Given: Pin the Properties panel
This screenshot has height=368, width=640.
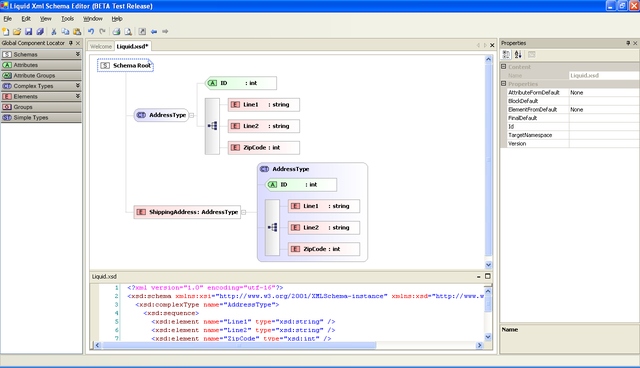Looking at the screenshot, I should [628, 43].
